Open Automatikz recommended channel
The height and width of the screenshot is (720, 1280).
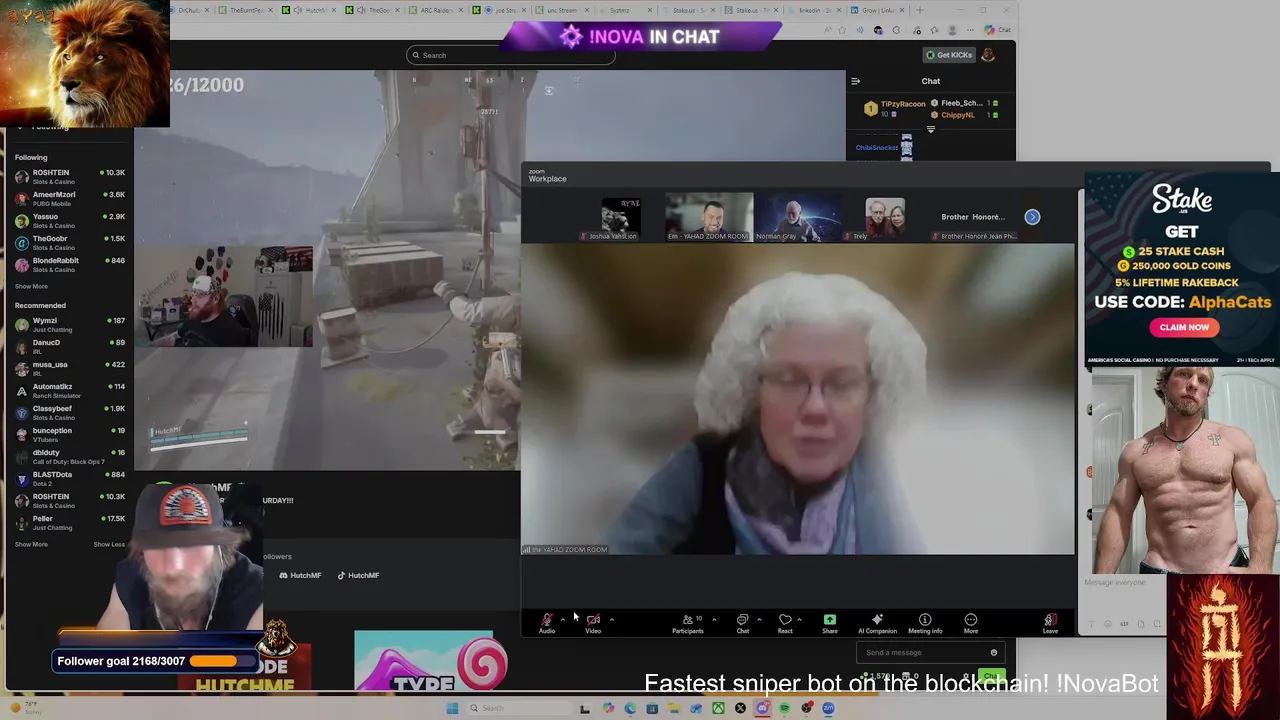click(69, 390)
